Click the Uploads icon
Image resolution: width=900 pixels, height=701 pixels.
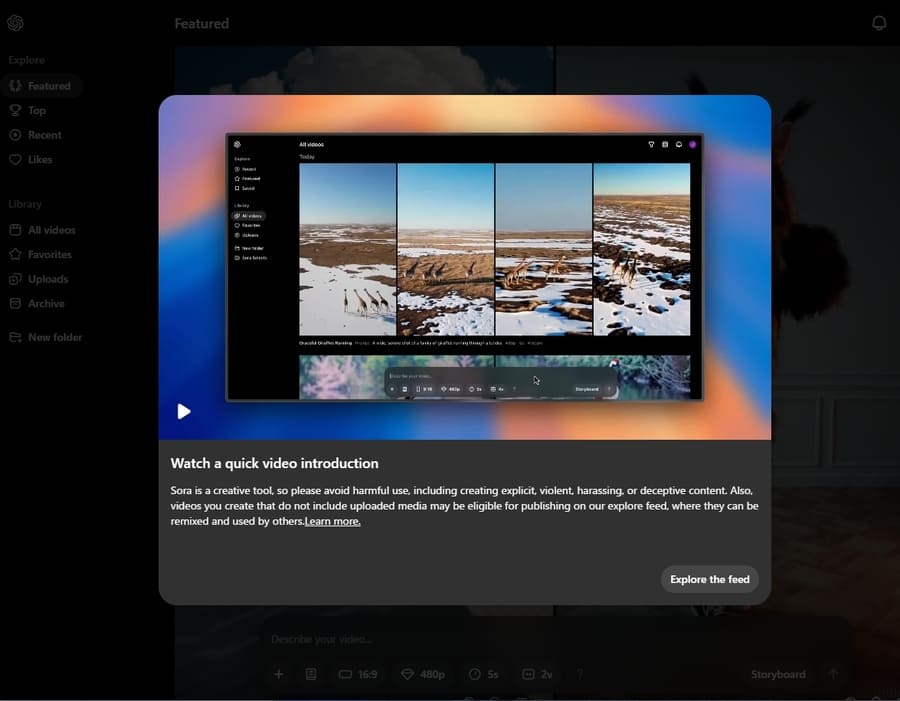[x=15, y=280]
